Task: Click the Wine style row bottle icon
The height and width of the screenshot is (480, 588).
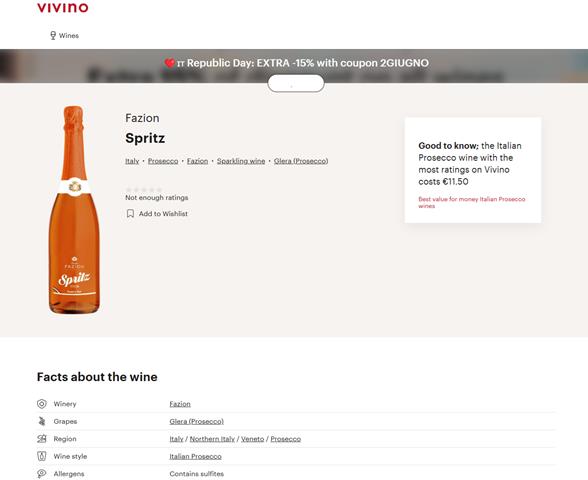Action: click(42, 456)
